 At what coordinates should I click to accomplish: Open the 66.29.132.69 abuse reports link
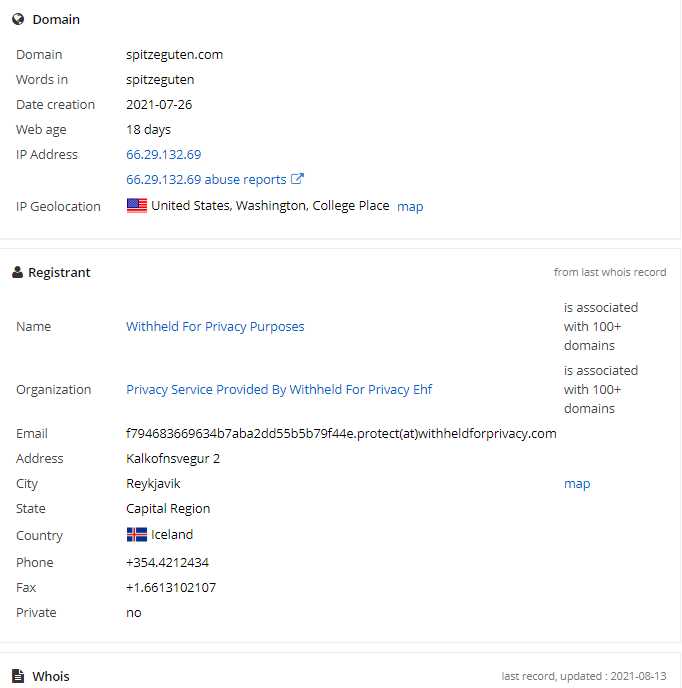[206, 179]
